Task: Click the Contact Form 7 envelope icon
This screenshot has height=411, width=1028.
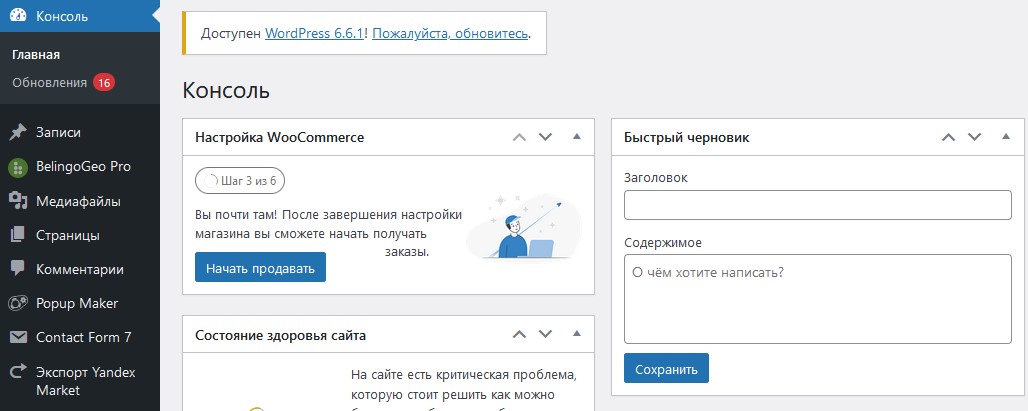Action: [18, 338]
